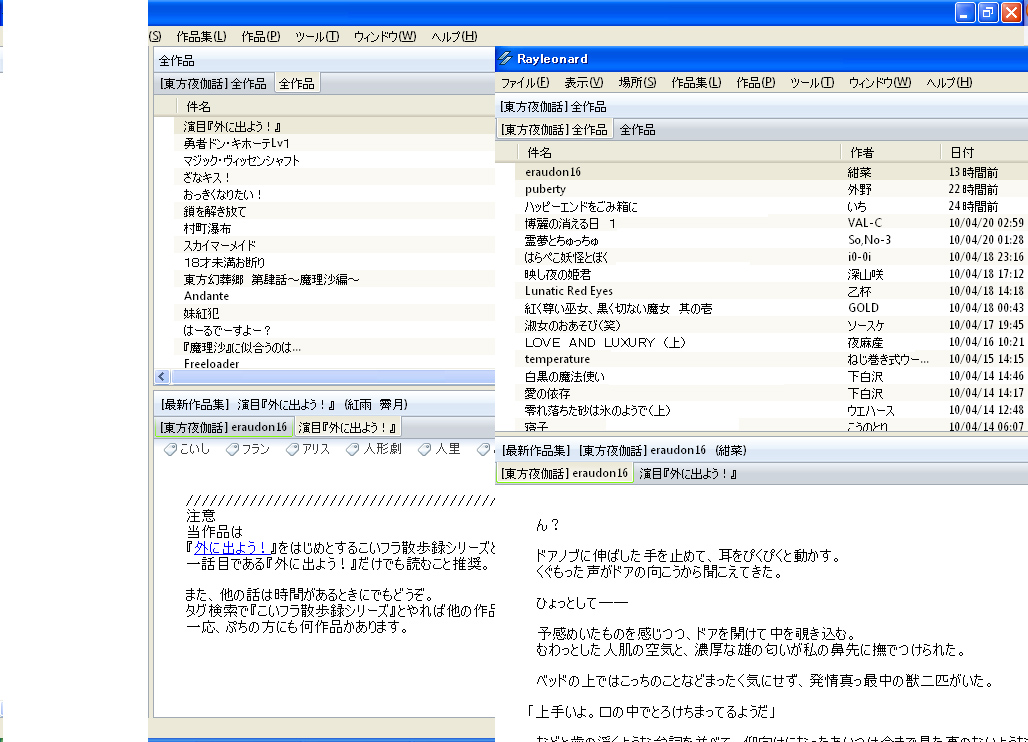Open 表示(V) menu in the front window
The image size is (1028, 742).
(583, 83)
